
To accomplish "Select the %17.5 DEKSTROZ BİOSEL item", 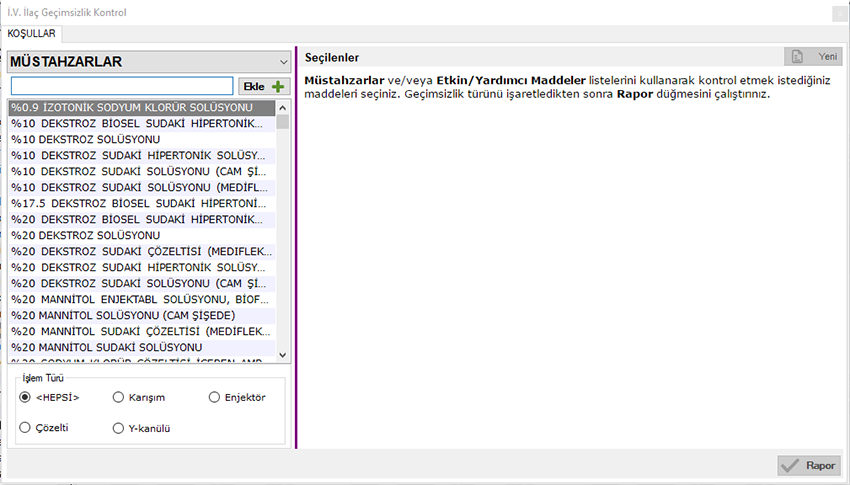I will click(x=140, y=203).
